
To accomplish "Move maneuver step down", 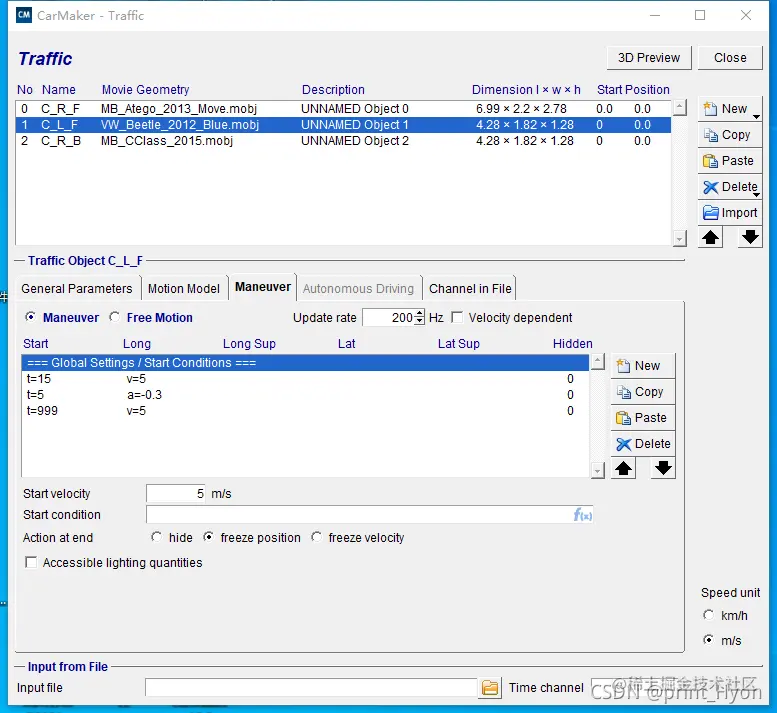I will (x=663, y=468).
